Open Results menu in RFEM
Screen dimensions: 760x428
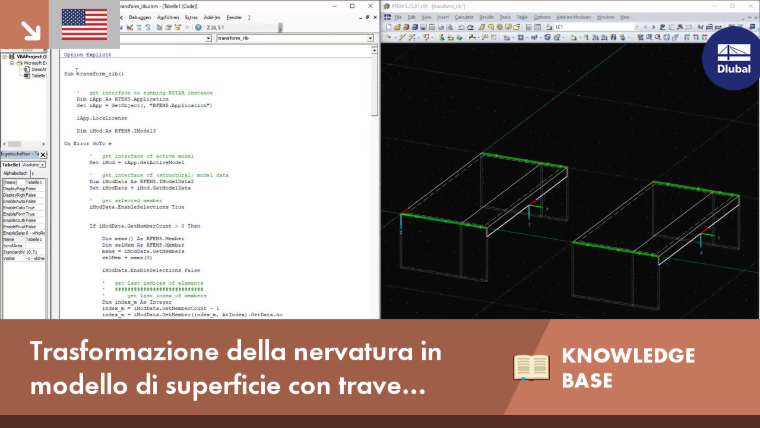pyautogui.click(x=486, y=17)
